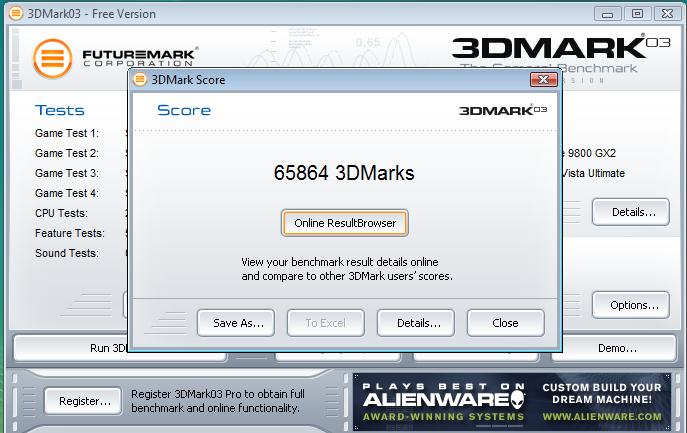Close 3DMark Score dialog with red X
This screenshot has height=433, width=687.
[543, 79]
